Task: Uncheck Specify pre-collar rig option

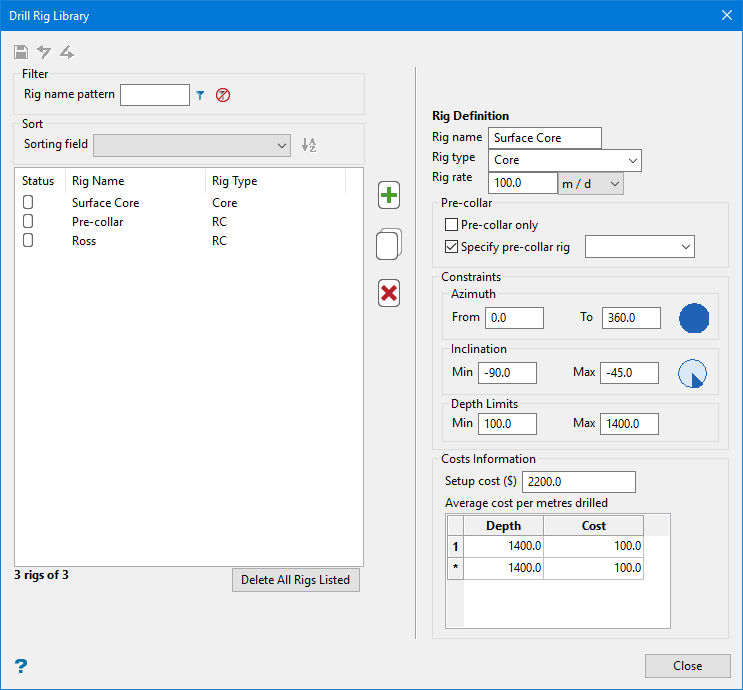Action: [x=452, y=246]
